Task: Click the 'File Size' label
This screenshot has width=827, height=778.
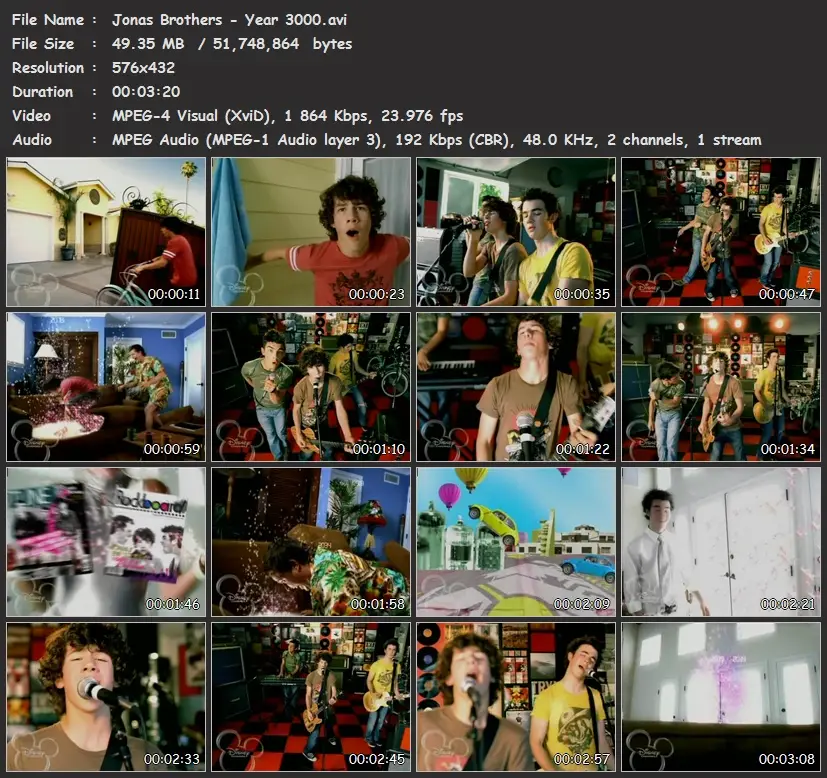Action: [43, 44]
